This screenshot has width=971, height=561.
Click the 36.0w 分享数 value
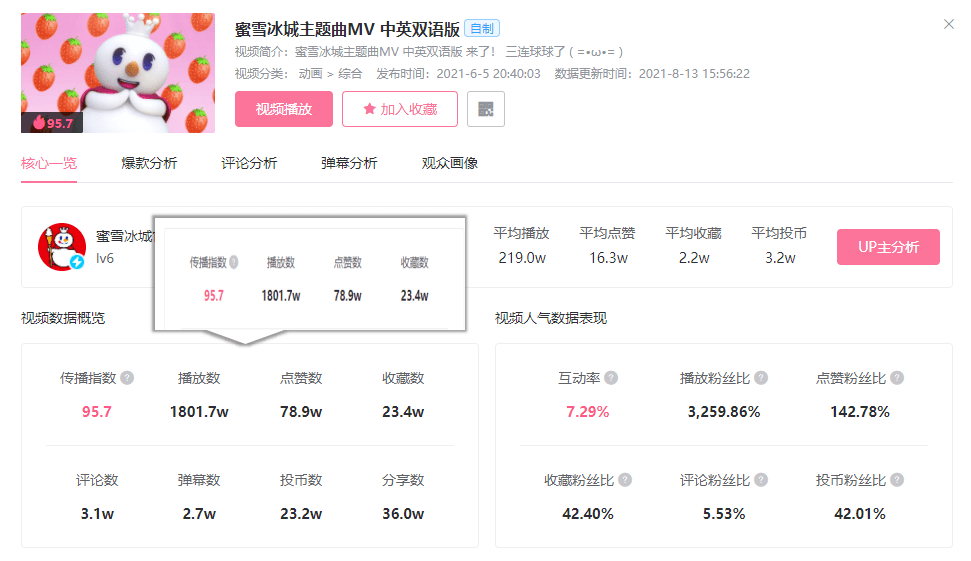pos(403,514)
